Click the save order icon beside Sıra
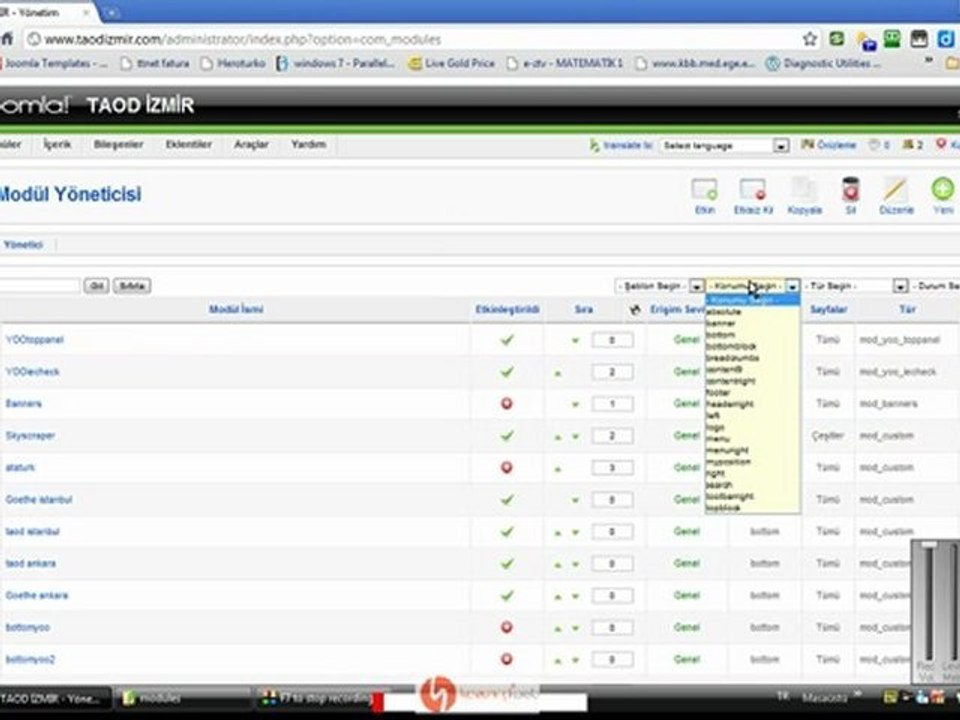This screenshot has height=720, width=960. point(635,310)
